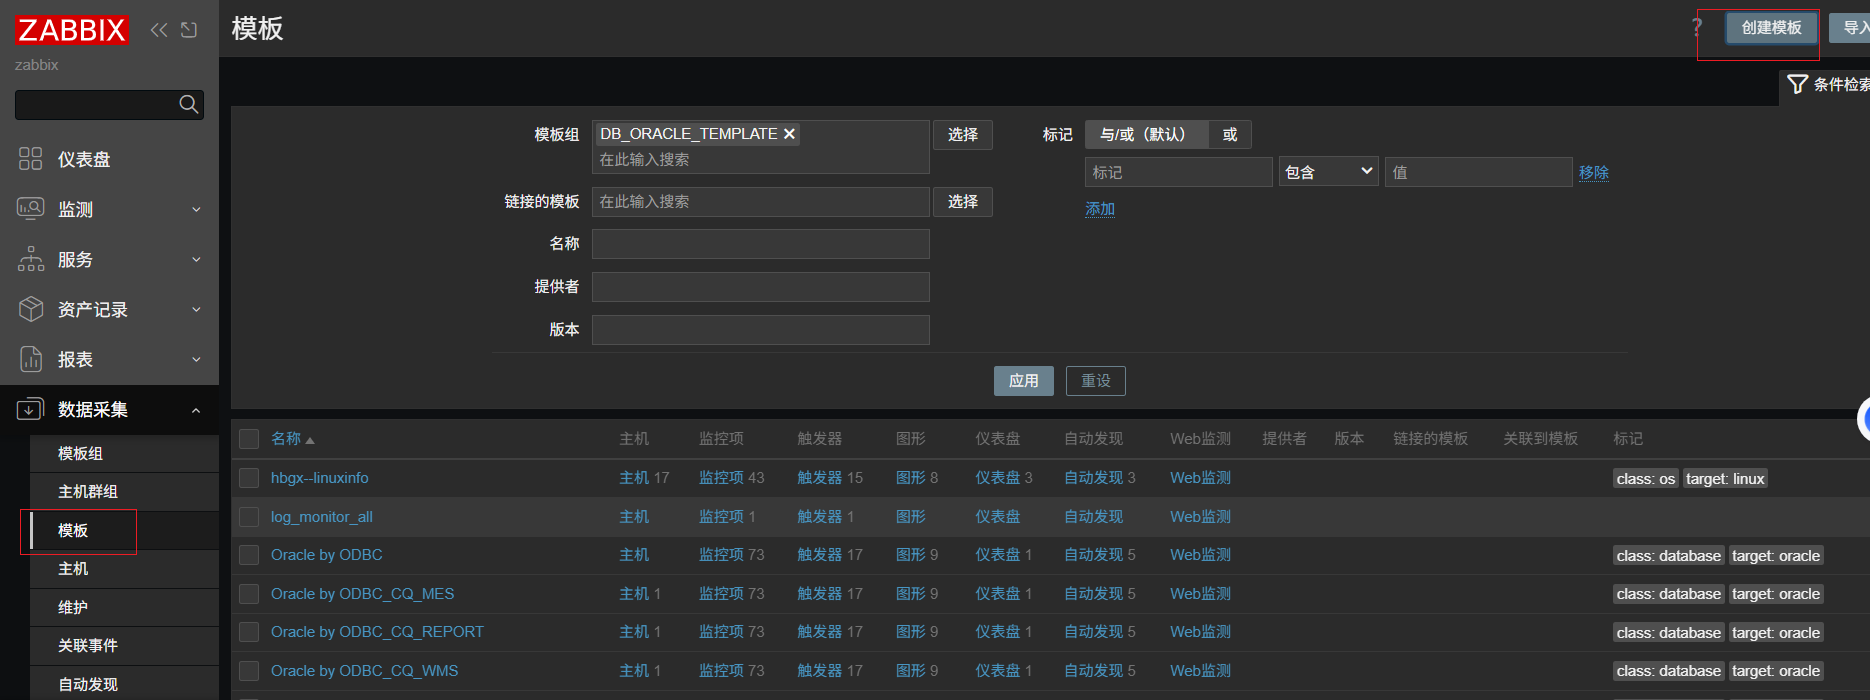Image resolution: width=1870 pixels, height=700 pixels.
Task: Click the 提供者 filter input field
Action: click(x=761, y=287)
